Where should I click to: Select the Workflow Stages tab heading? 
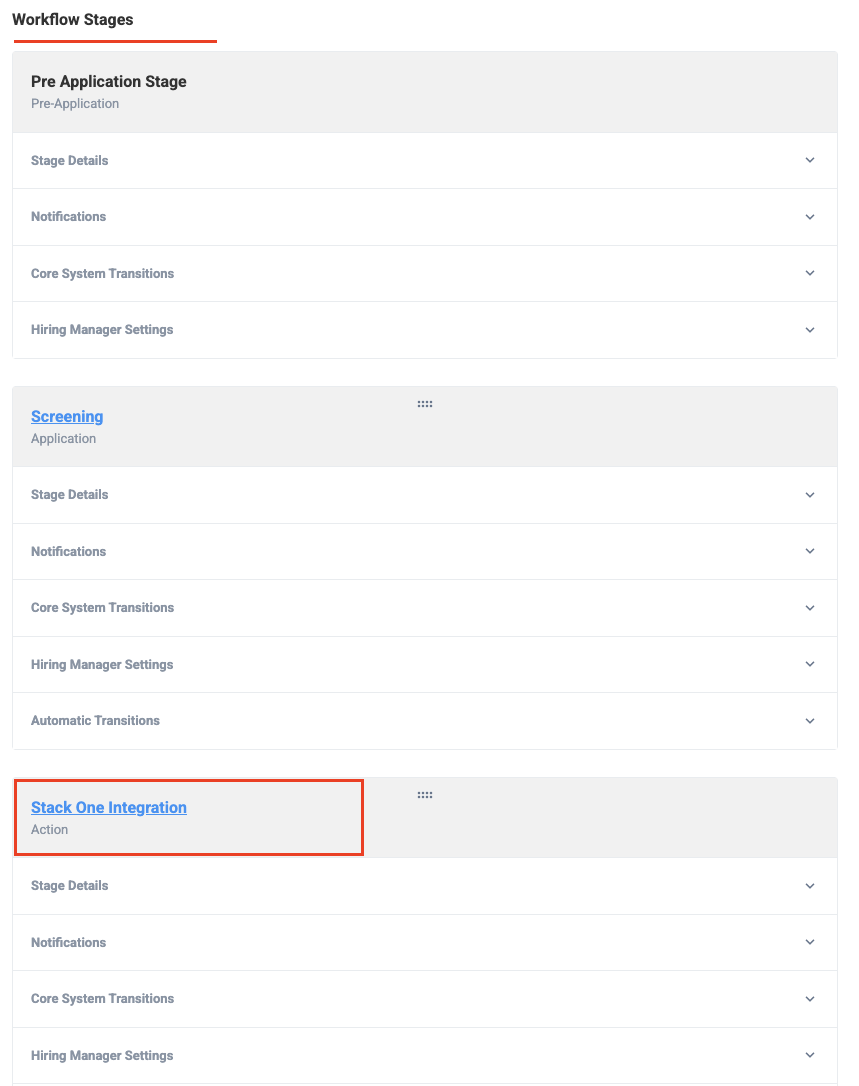point(73,19)
